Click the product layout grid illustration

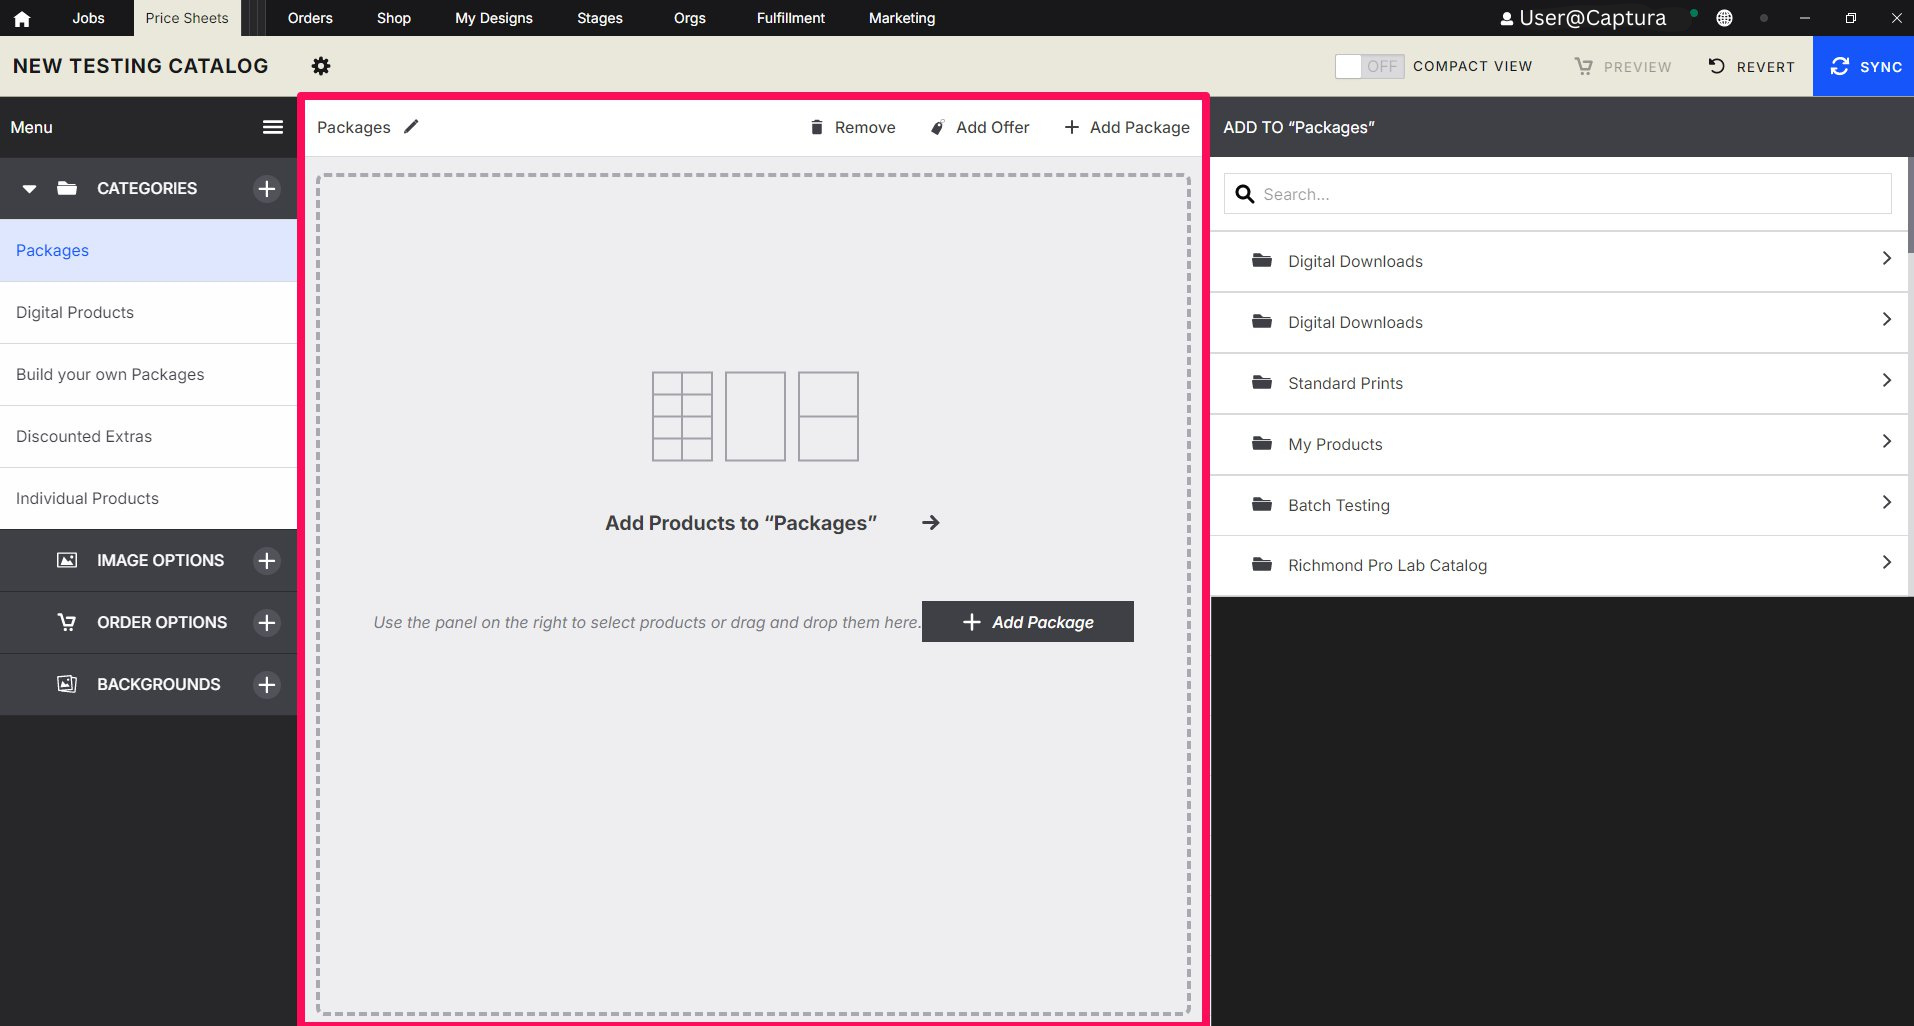[x=755, y=416]
